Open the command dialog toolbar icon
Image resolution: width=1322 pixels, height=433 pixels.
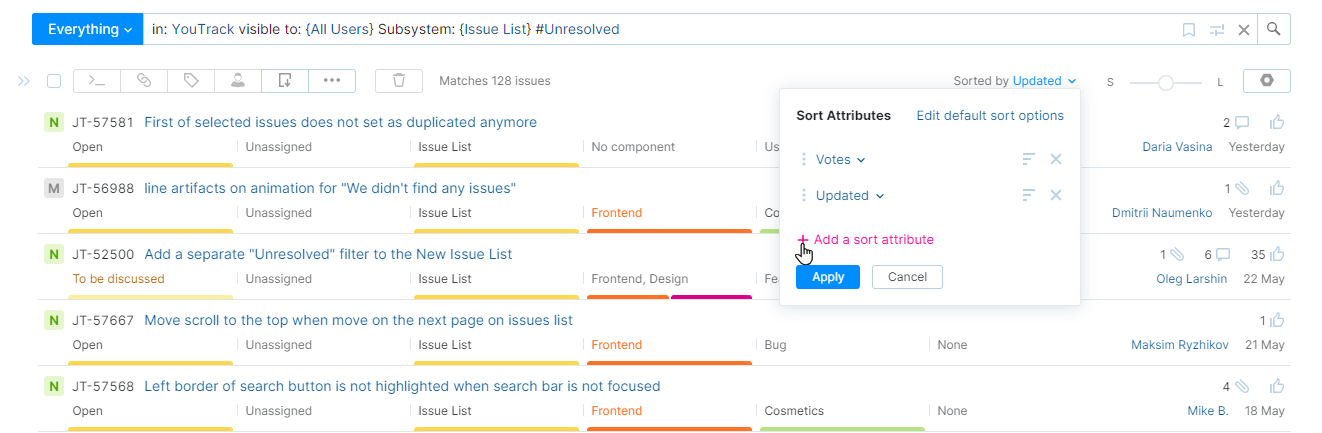click(96, 81)
